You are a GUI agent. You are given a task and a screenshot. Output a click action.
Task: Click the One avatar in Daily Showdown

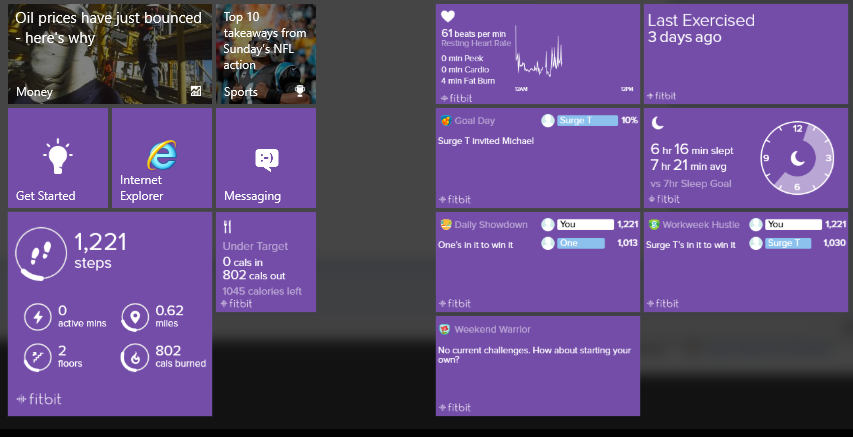[548, 243]
